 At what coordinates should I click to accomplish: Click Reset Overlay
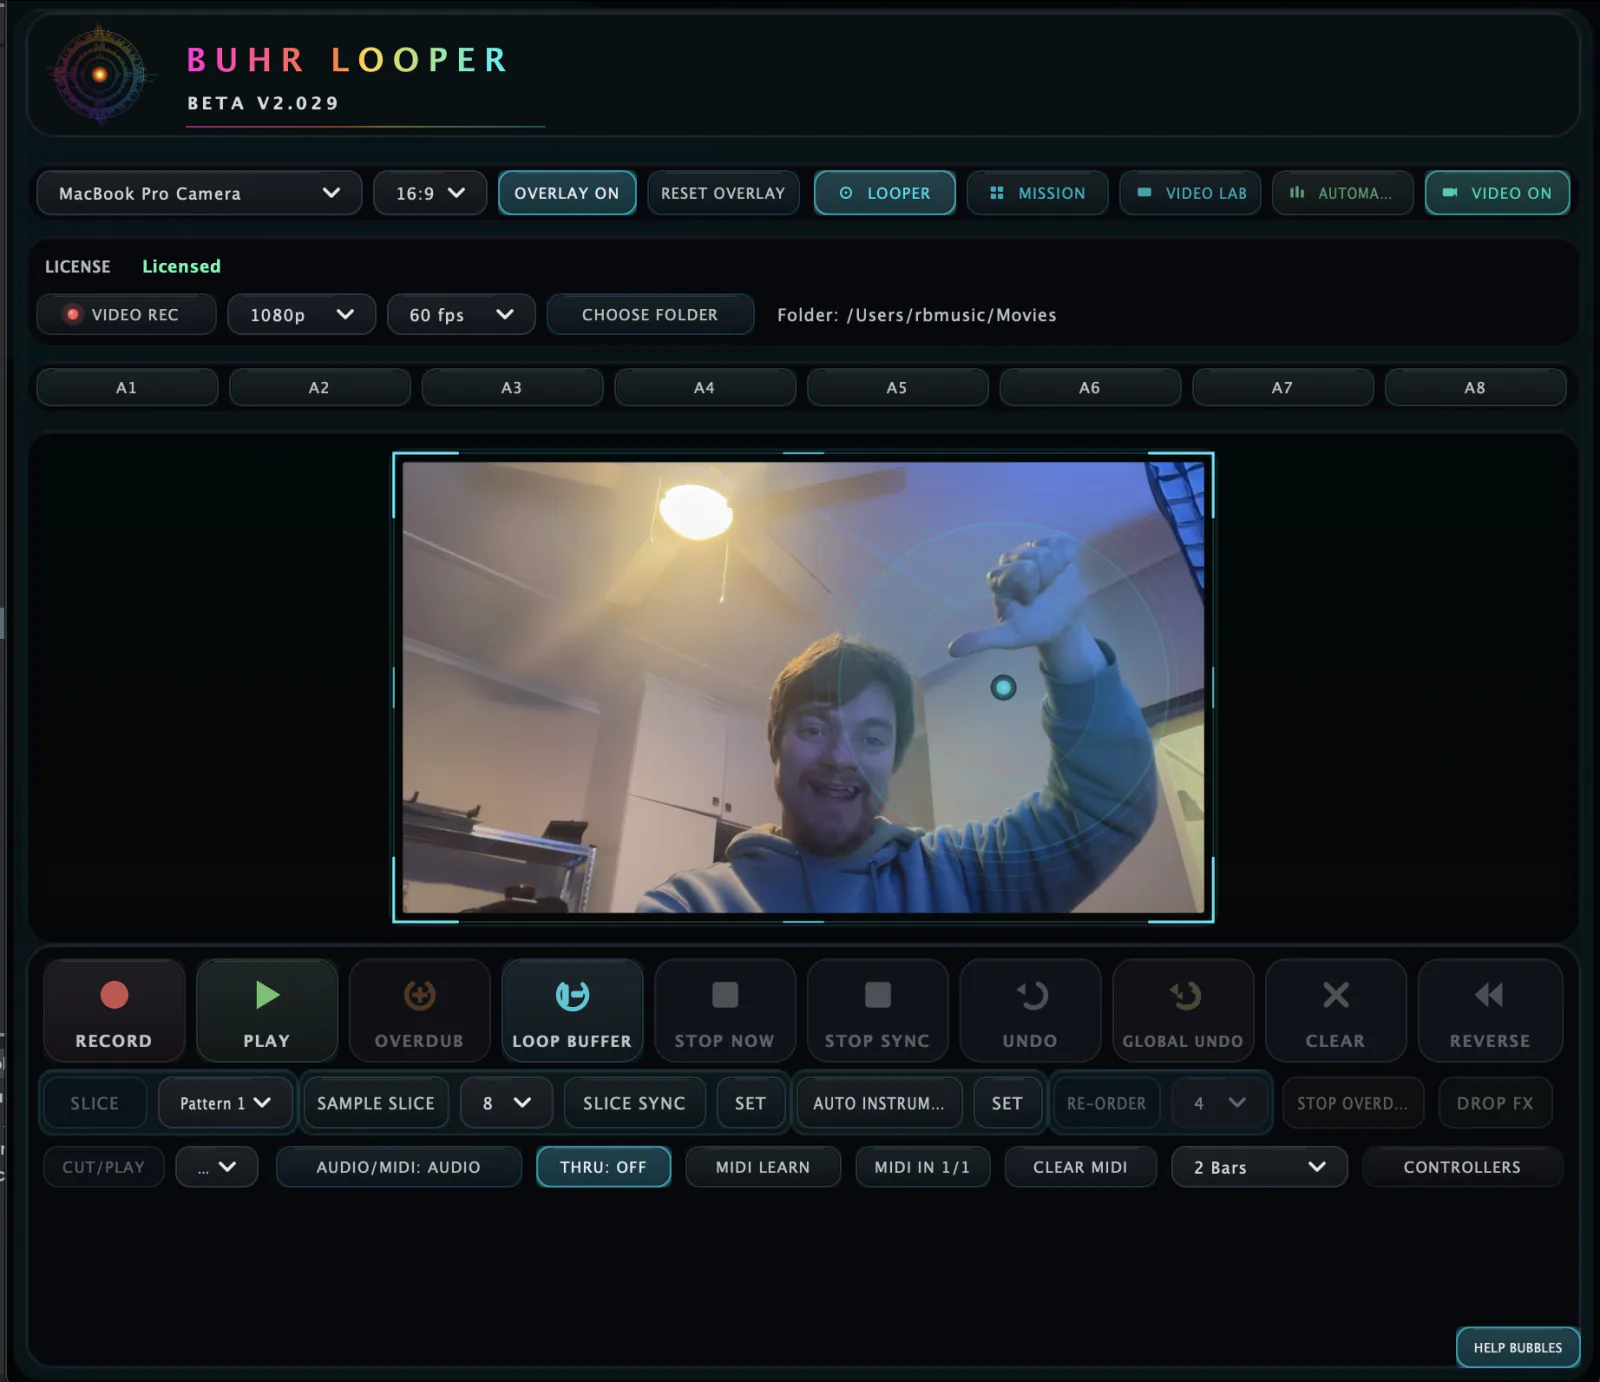pos(723,193)
